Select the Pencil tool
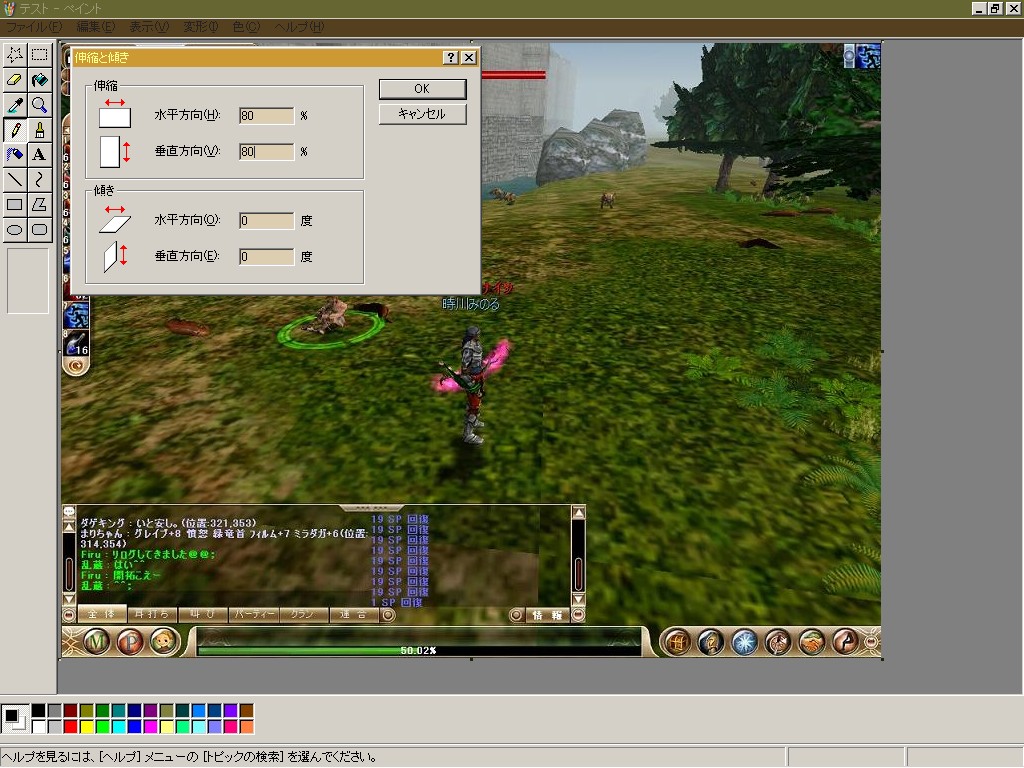Image resolution: width=1024 pixels, height=768 pixels. pyautogui.click(x=15, y=130)
